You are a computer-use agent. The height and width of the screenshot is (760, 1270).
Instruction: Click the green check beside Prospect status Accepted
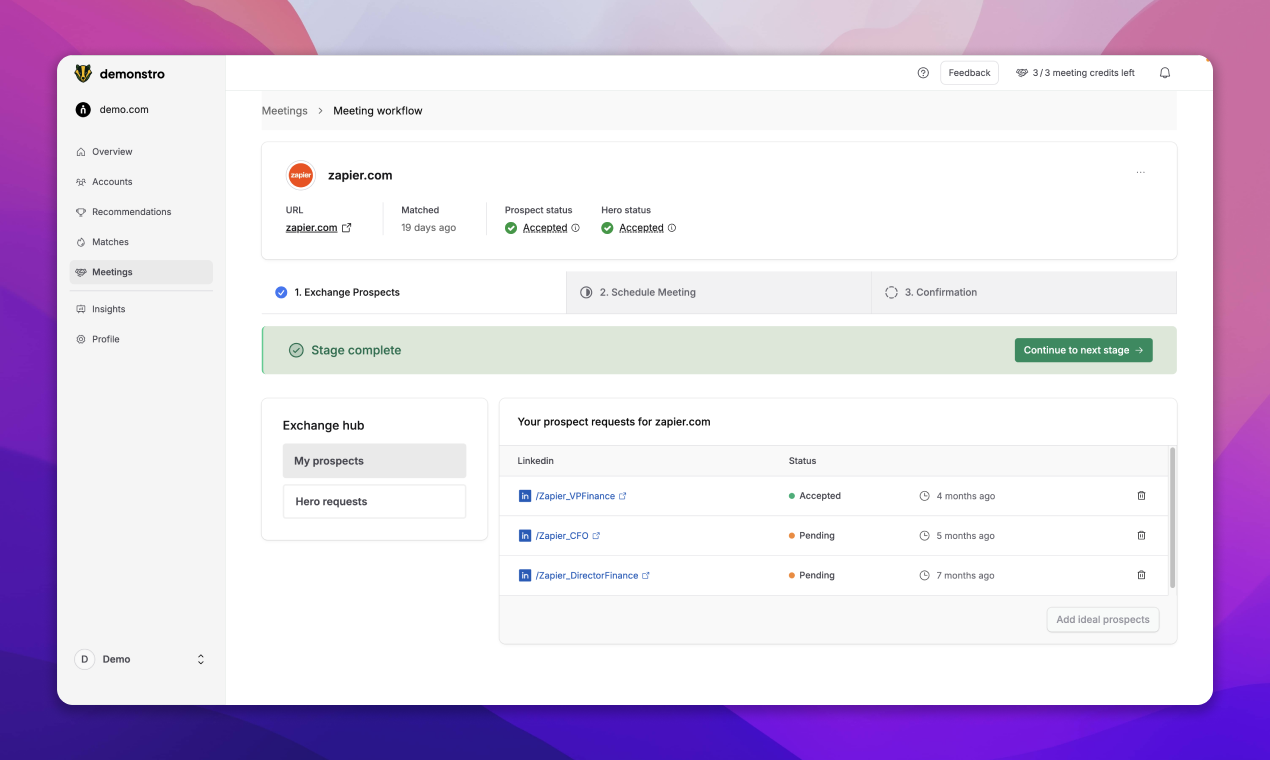511,228
